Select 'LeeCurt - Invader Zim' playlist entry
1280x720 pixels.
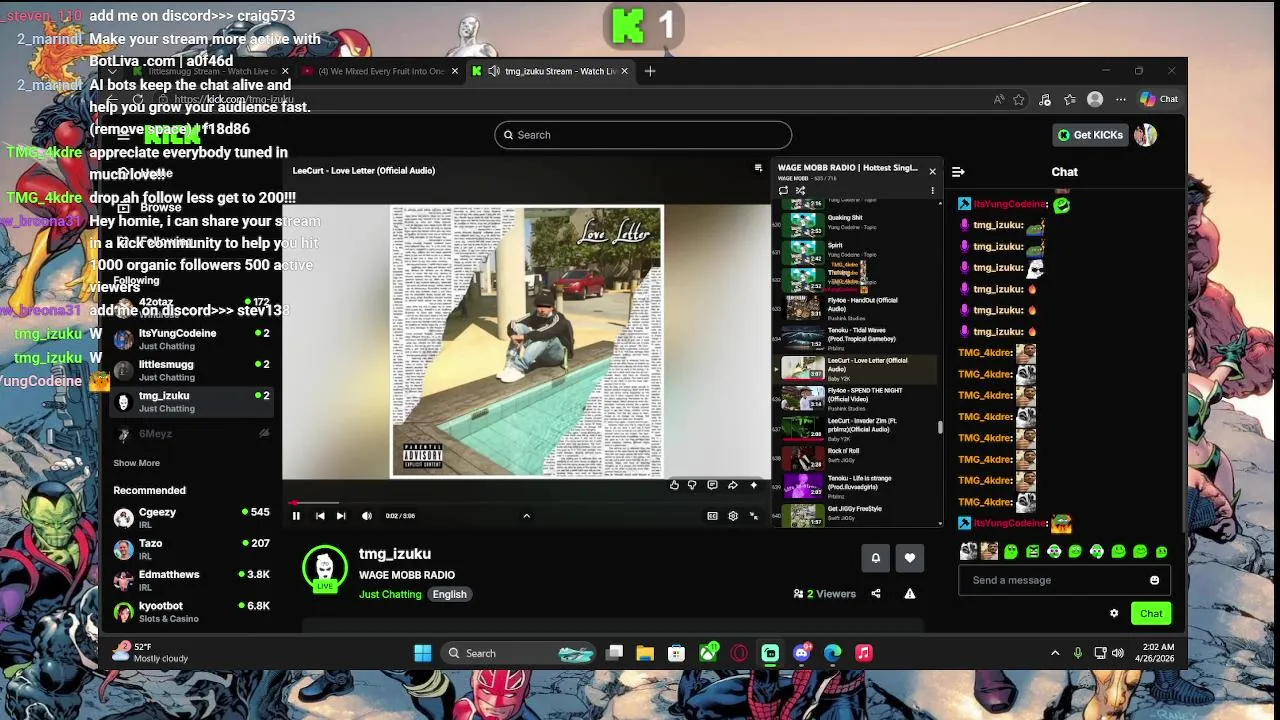click(x=858, y=428)
